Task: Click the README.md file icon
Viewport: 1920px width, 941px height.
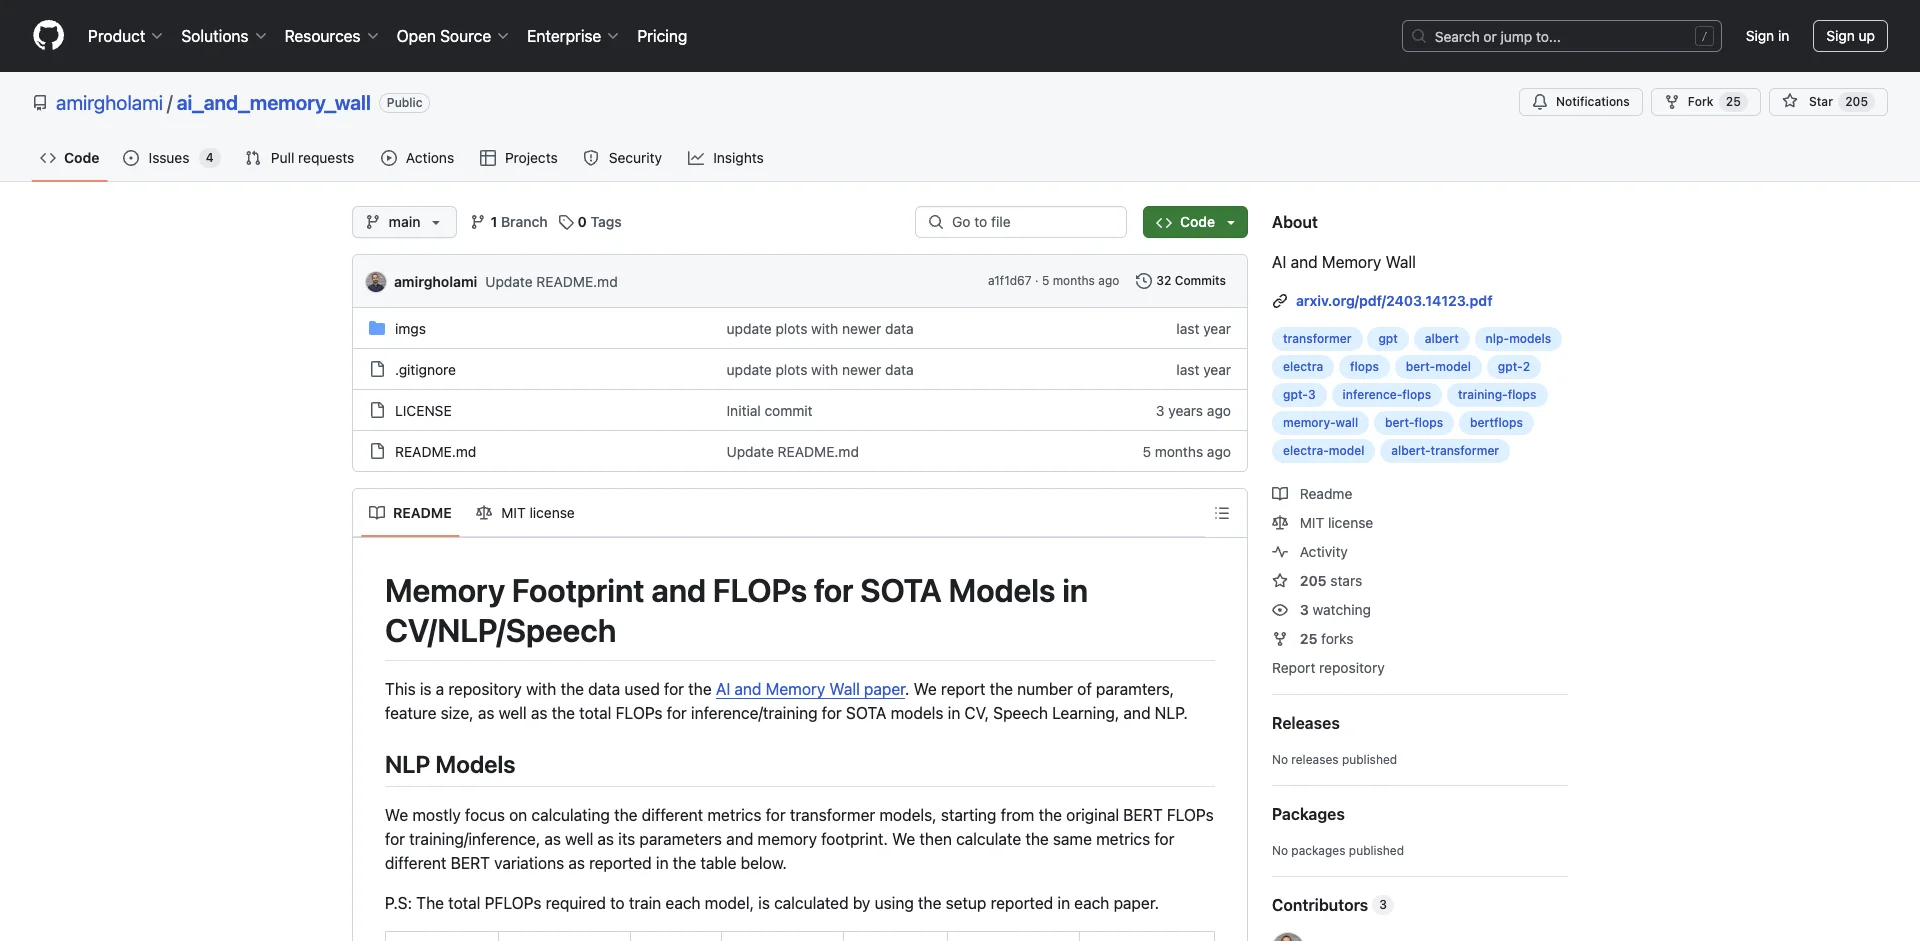Action: (377, 451)
